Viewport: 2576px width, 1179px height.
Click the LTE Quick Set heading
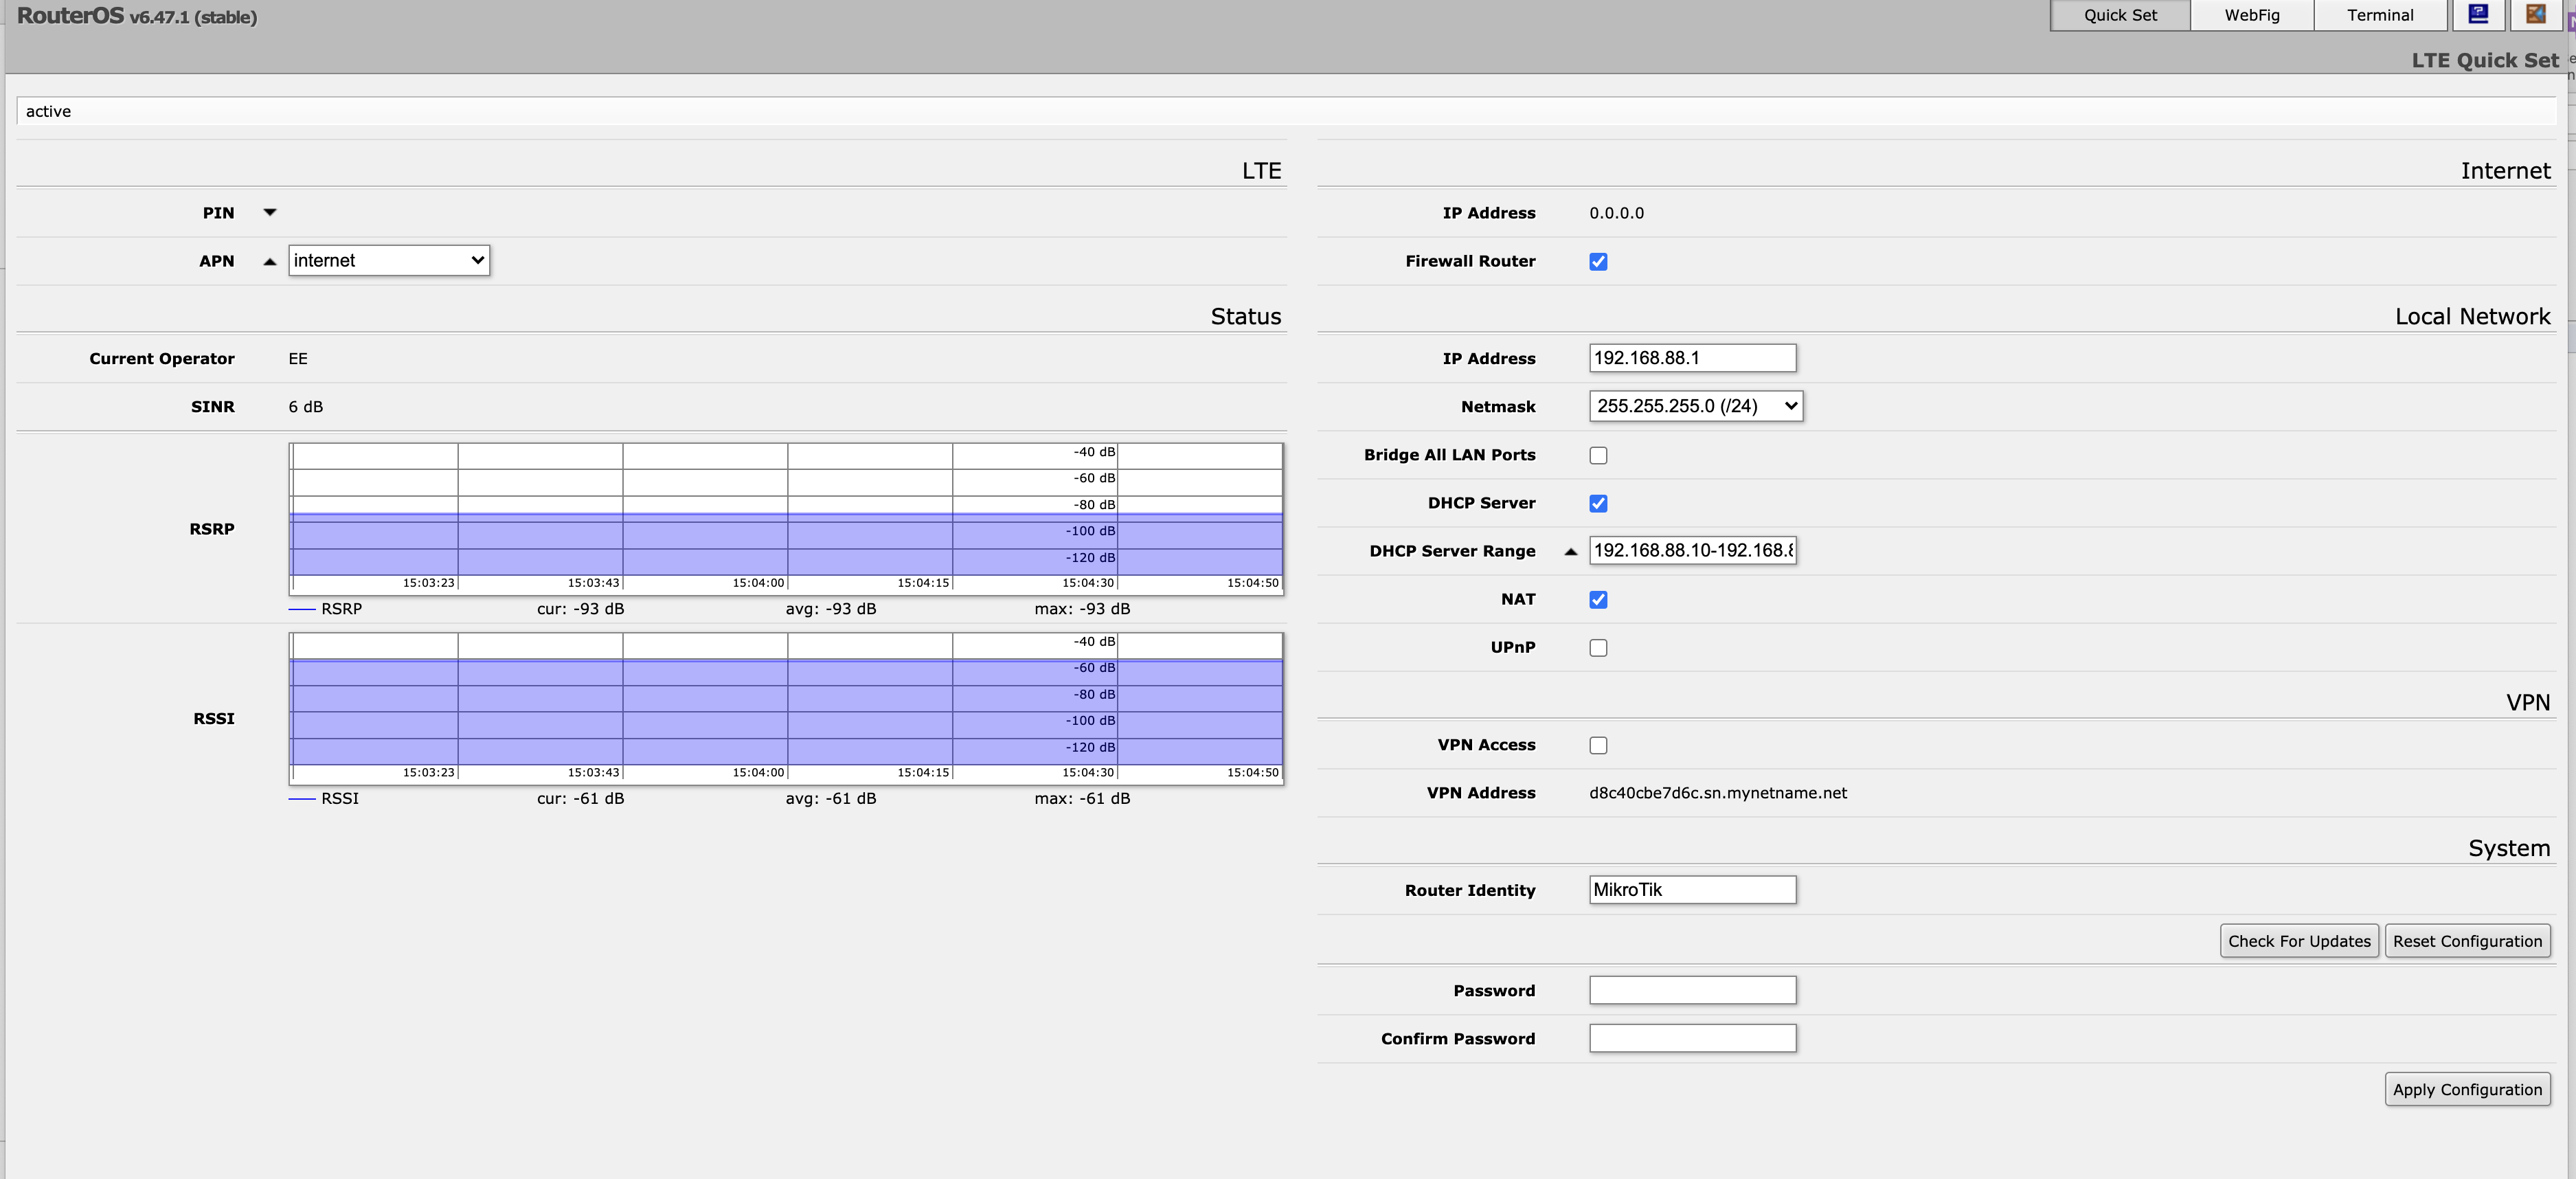pos(2484,60)
